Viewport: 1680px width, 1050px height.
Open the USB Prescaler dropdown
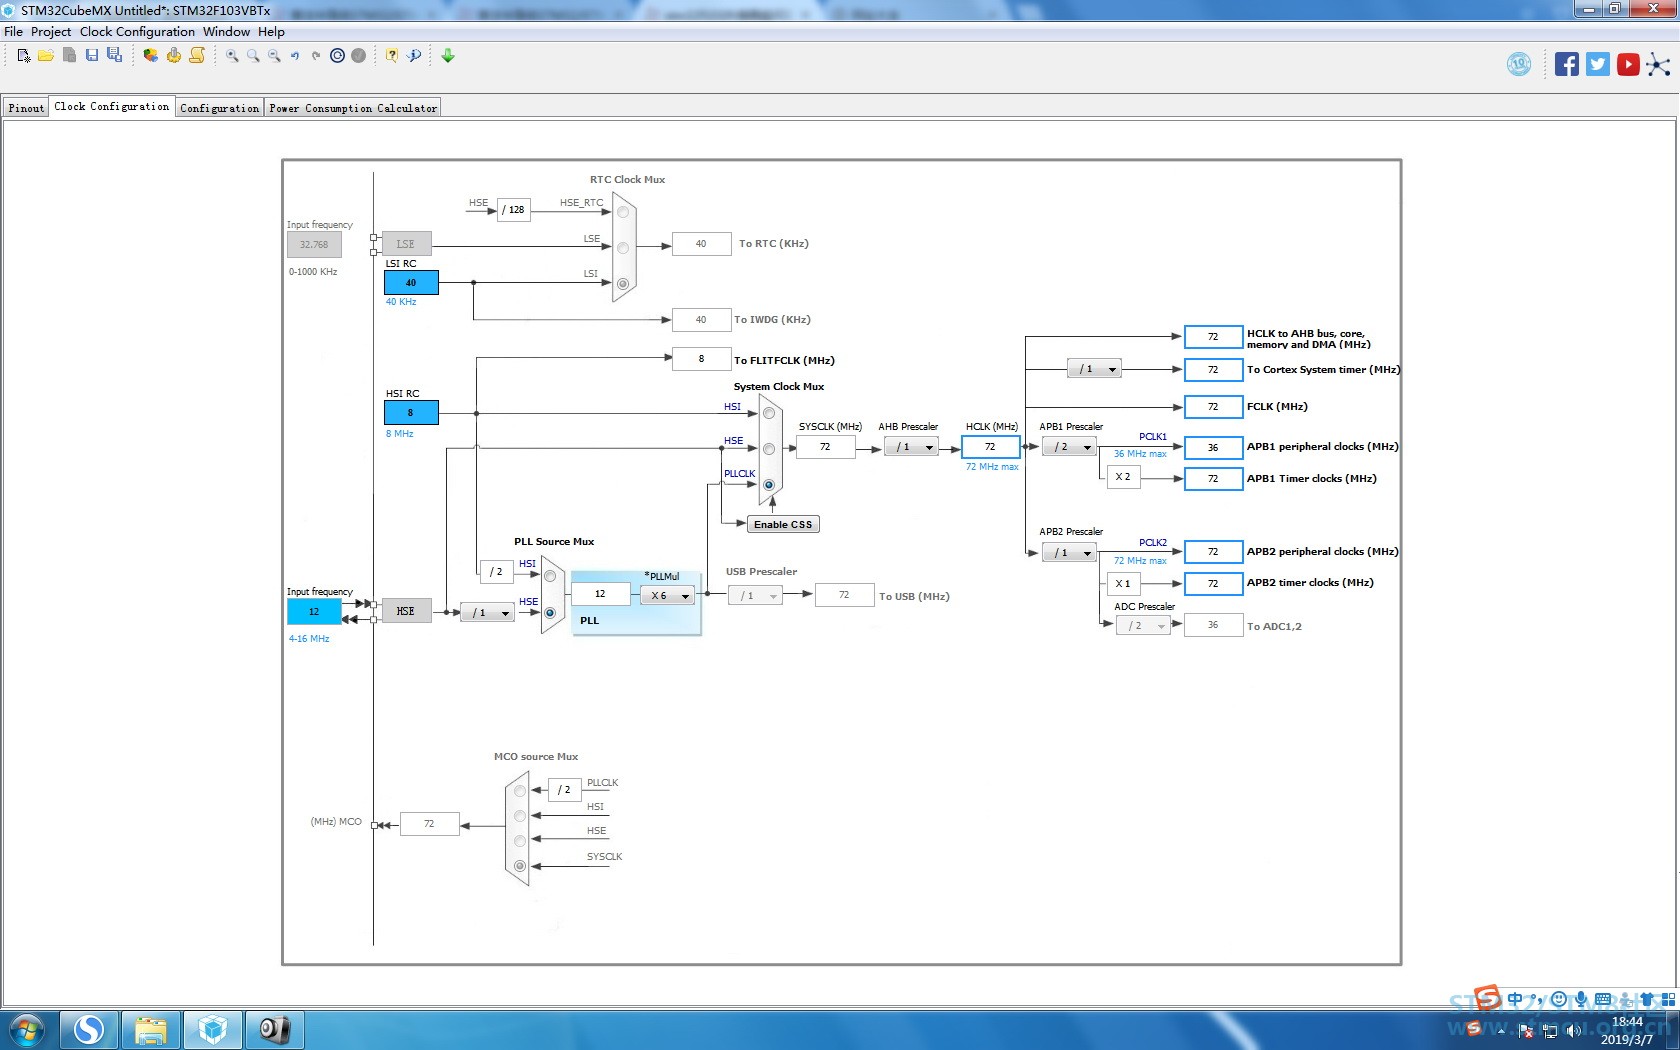pos(755,596)
